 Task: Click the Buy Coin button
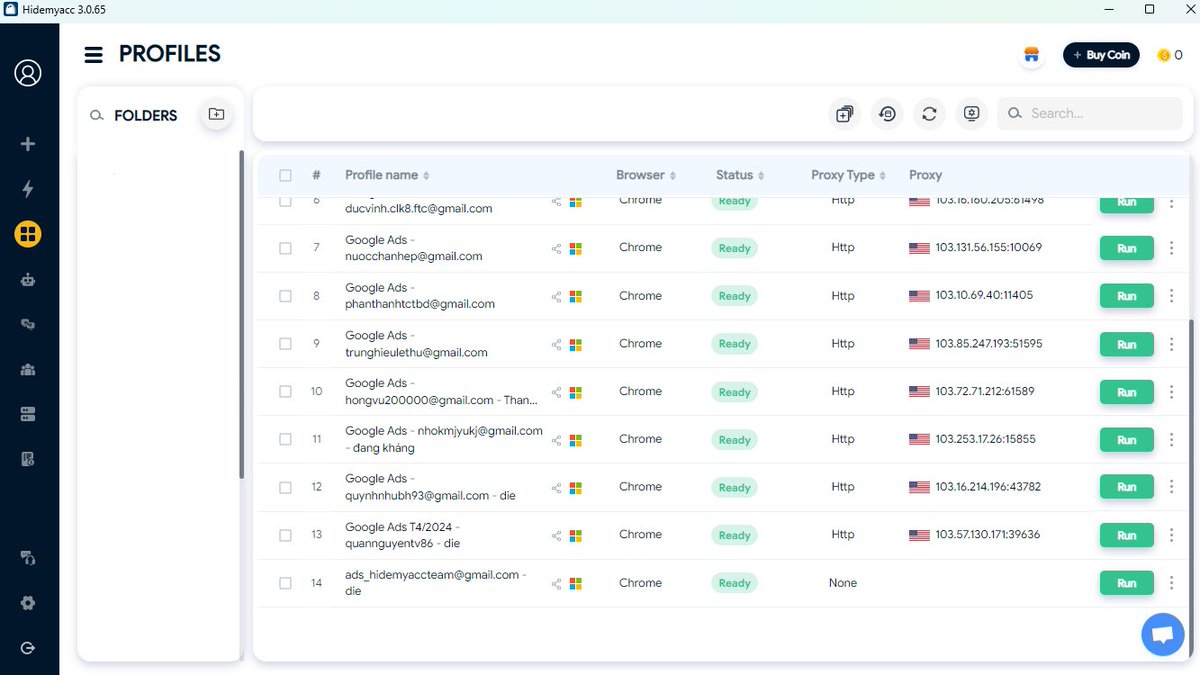[x=1101, y=55]
